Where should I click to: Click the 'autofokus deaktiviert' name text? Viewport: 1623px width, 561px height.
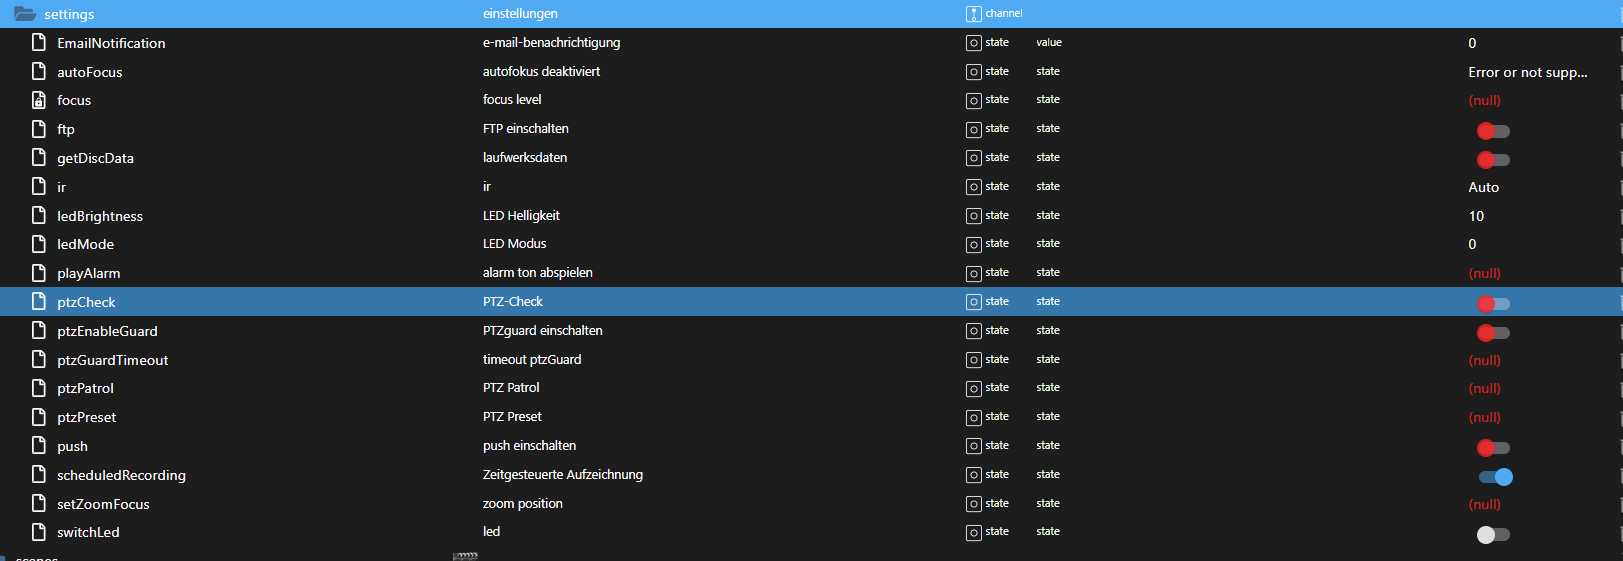[x=541, y=72]
